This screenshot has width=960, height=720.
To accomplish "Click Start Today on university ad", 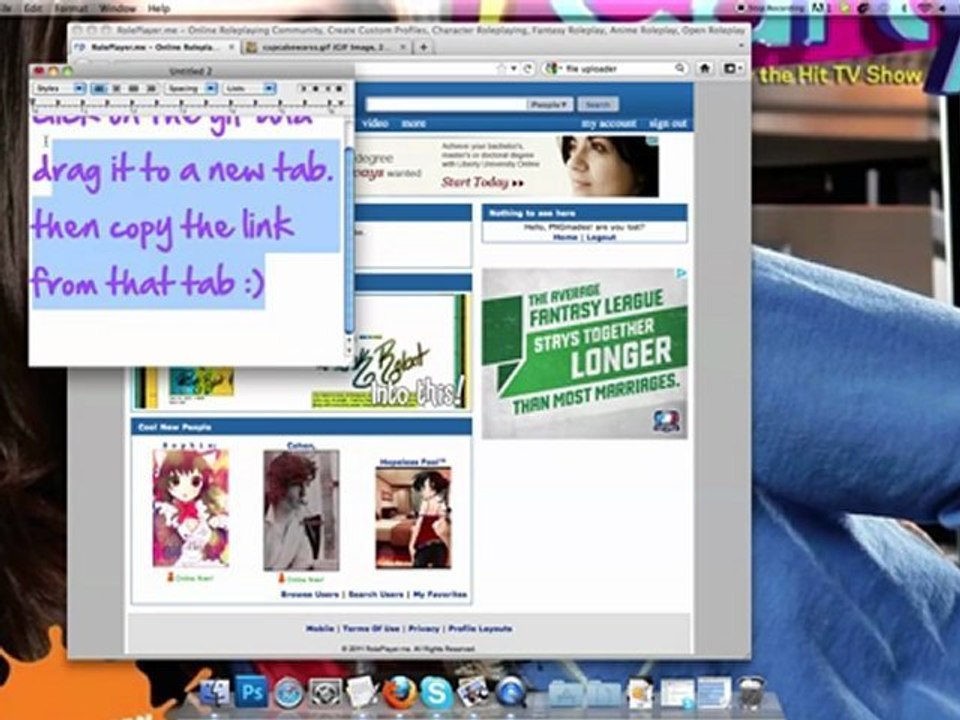I will click(482, 182).
